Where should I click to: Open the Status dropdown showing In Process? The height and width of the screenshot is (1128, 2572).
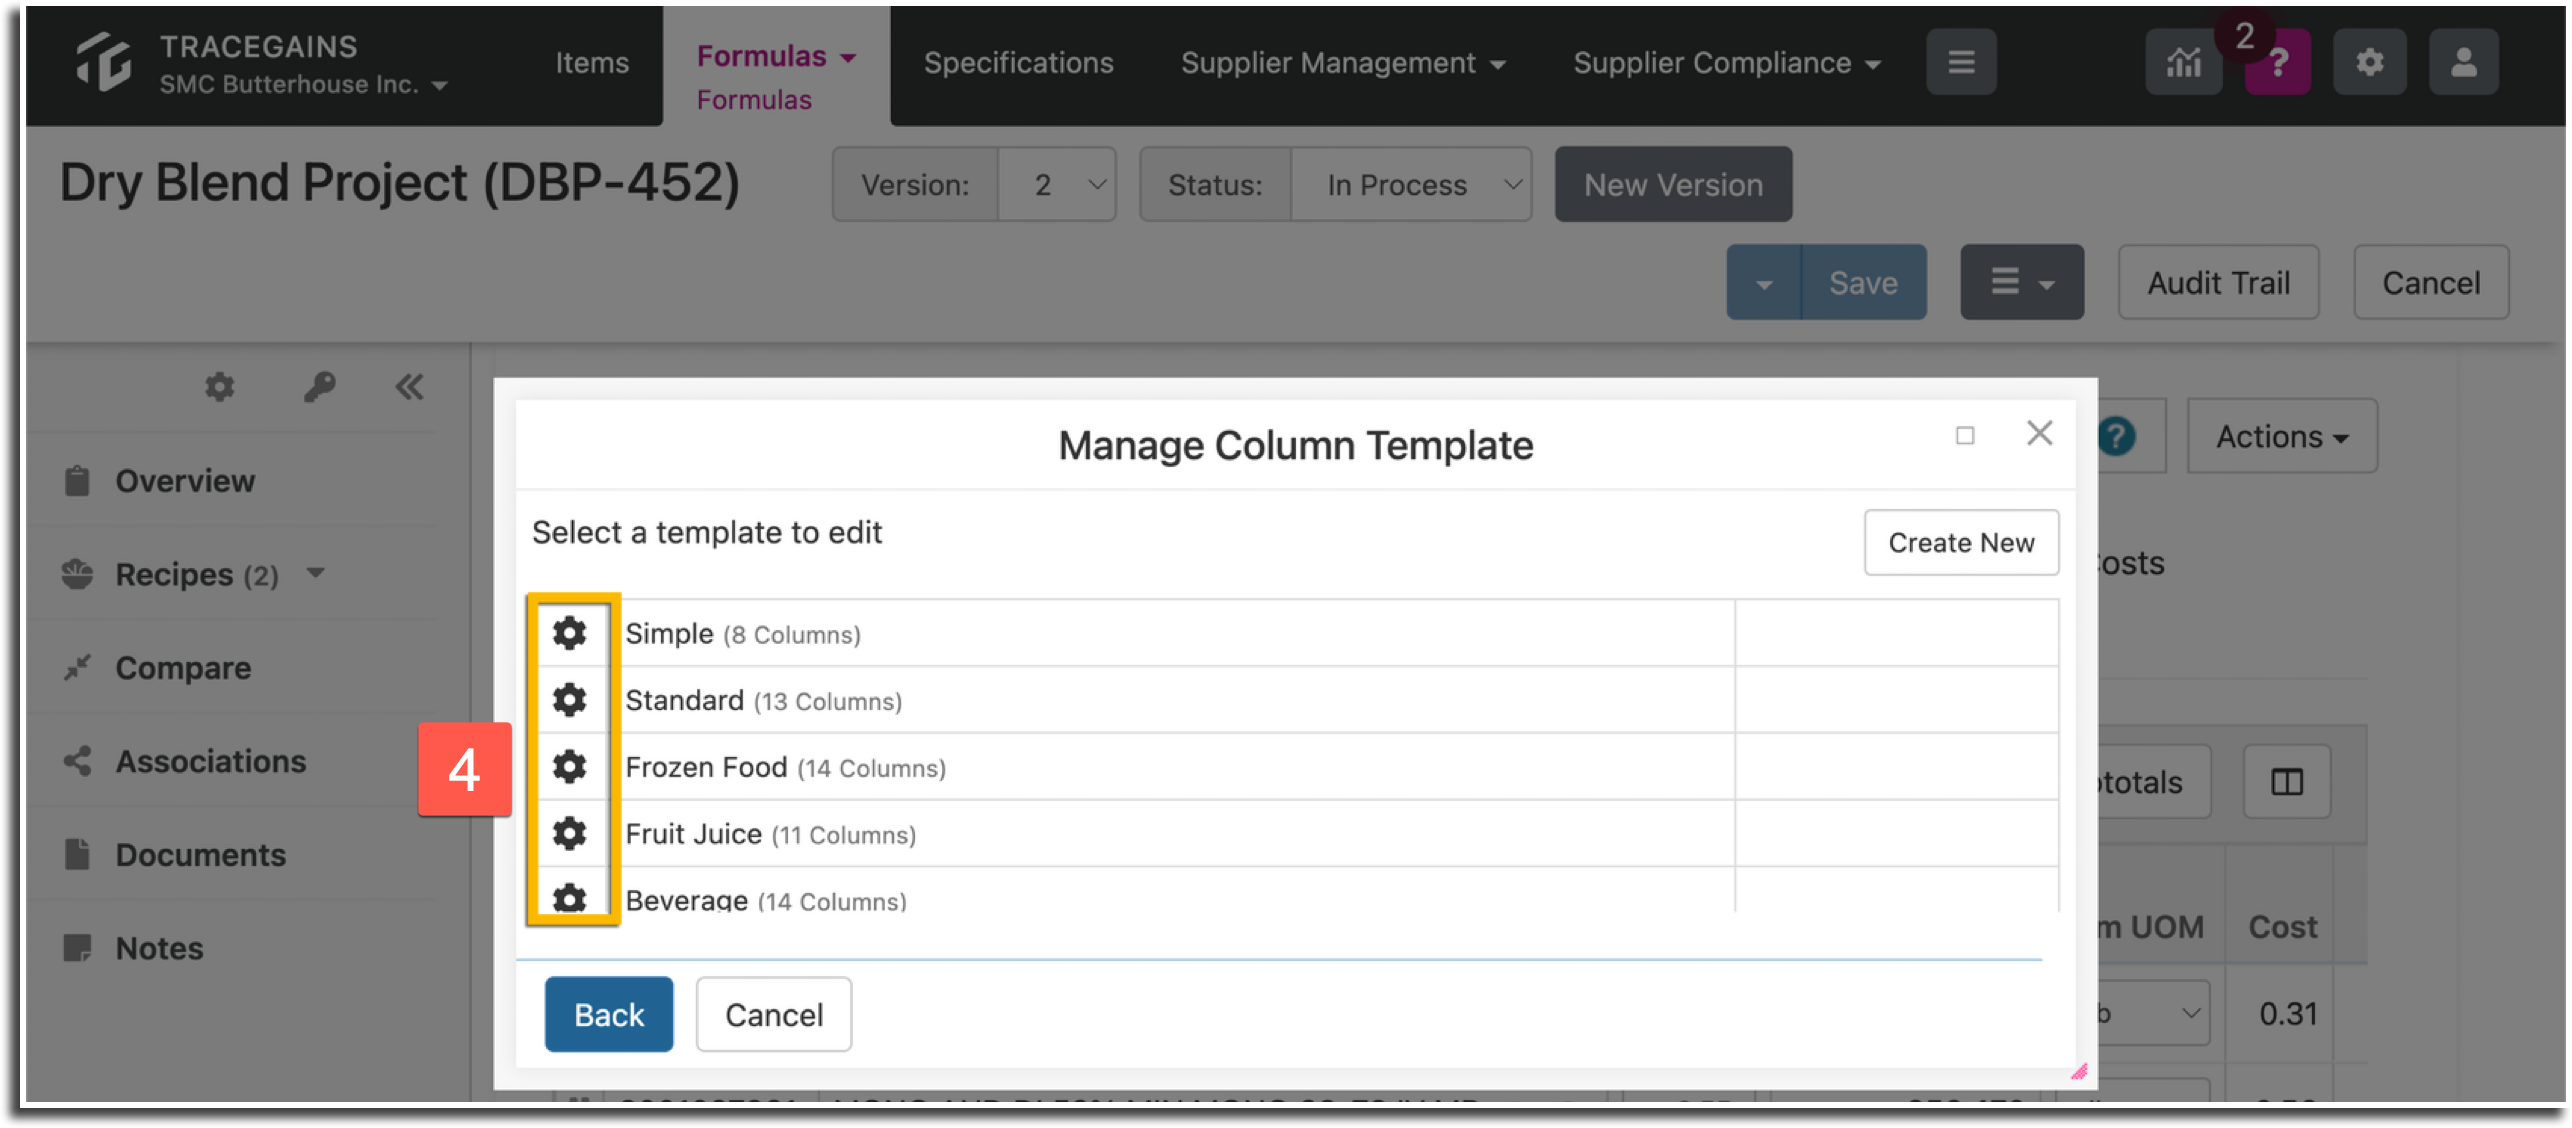click(1411, 185)
